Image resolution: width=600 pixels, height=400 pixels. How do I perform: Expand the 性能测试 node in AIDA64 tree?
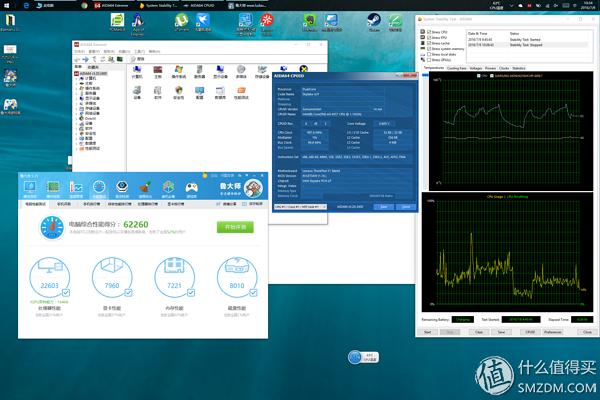(77, 149)
